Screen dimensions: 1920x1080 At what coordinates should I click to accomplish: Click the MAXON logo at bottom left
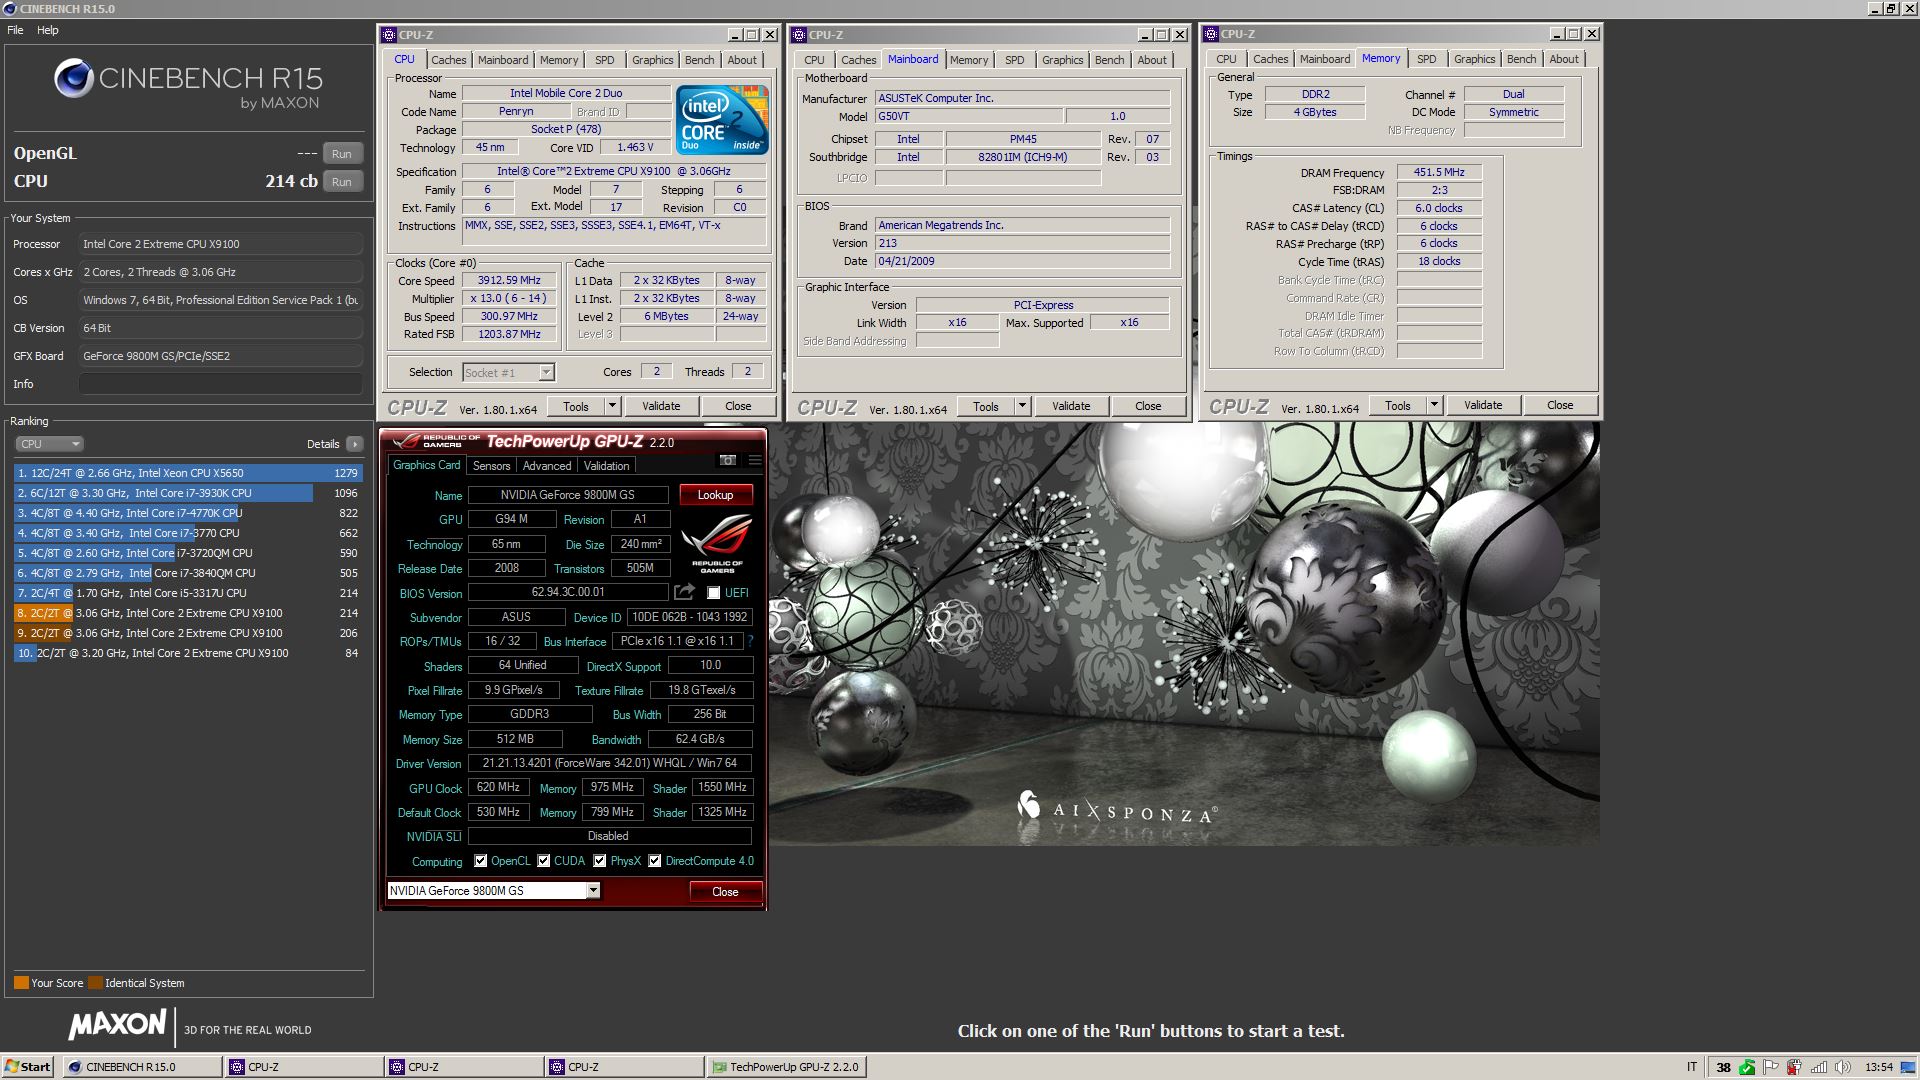pyautogui.click(x=117, y=1024)
